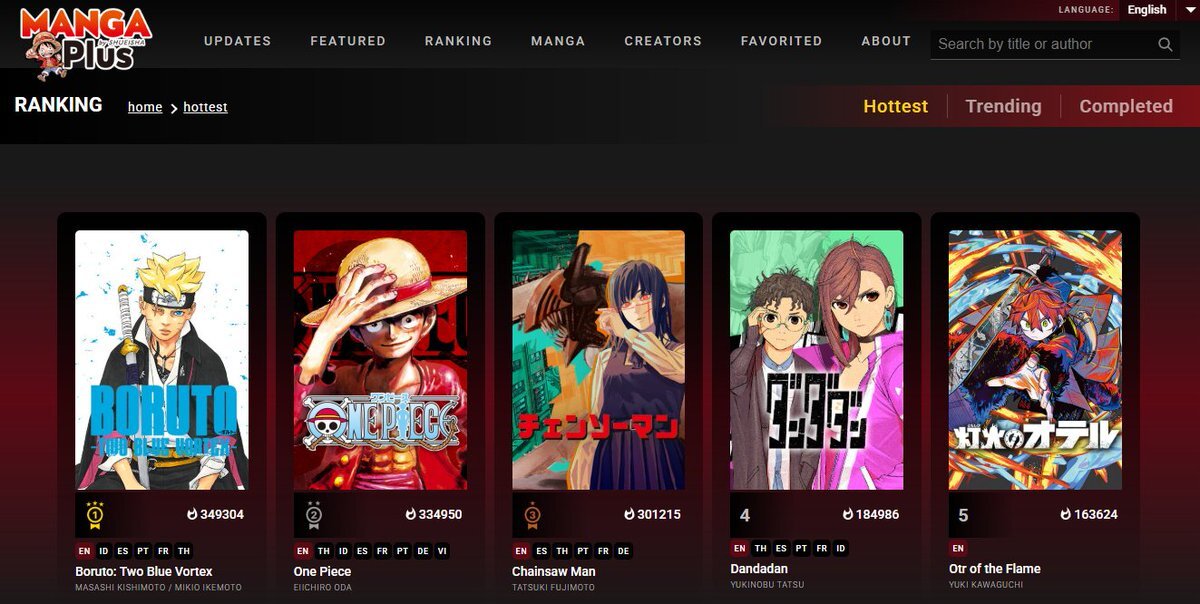This screenshot has height=604, width=1200.
Task: Click the view count 184986
Action: (x=877, y=515)
